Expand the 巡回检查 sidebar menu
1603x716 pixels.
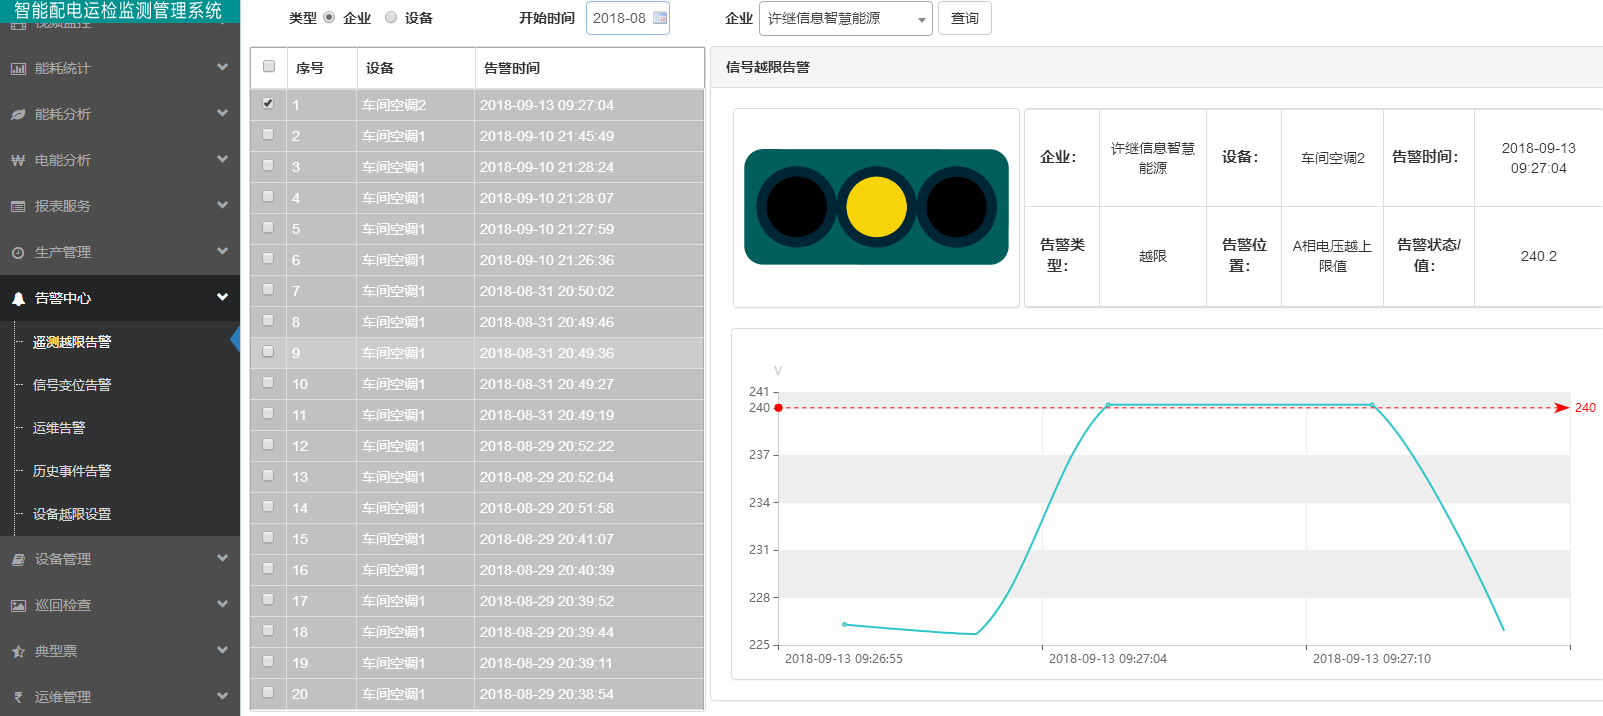tap(120, 605)
